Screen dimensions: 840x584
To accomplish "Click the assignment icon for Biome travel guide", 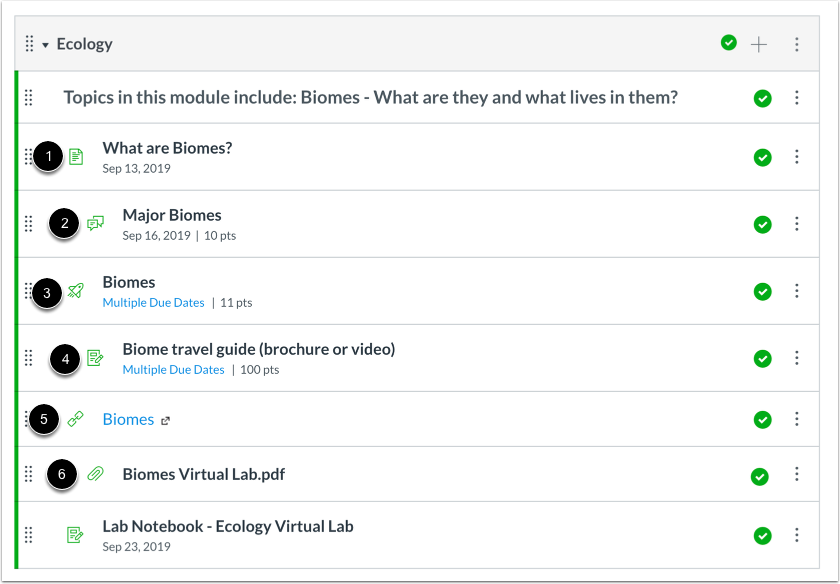I will pos(95,357).
